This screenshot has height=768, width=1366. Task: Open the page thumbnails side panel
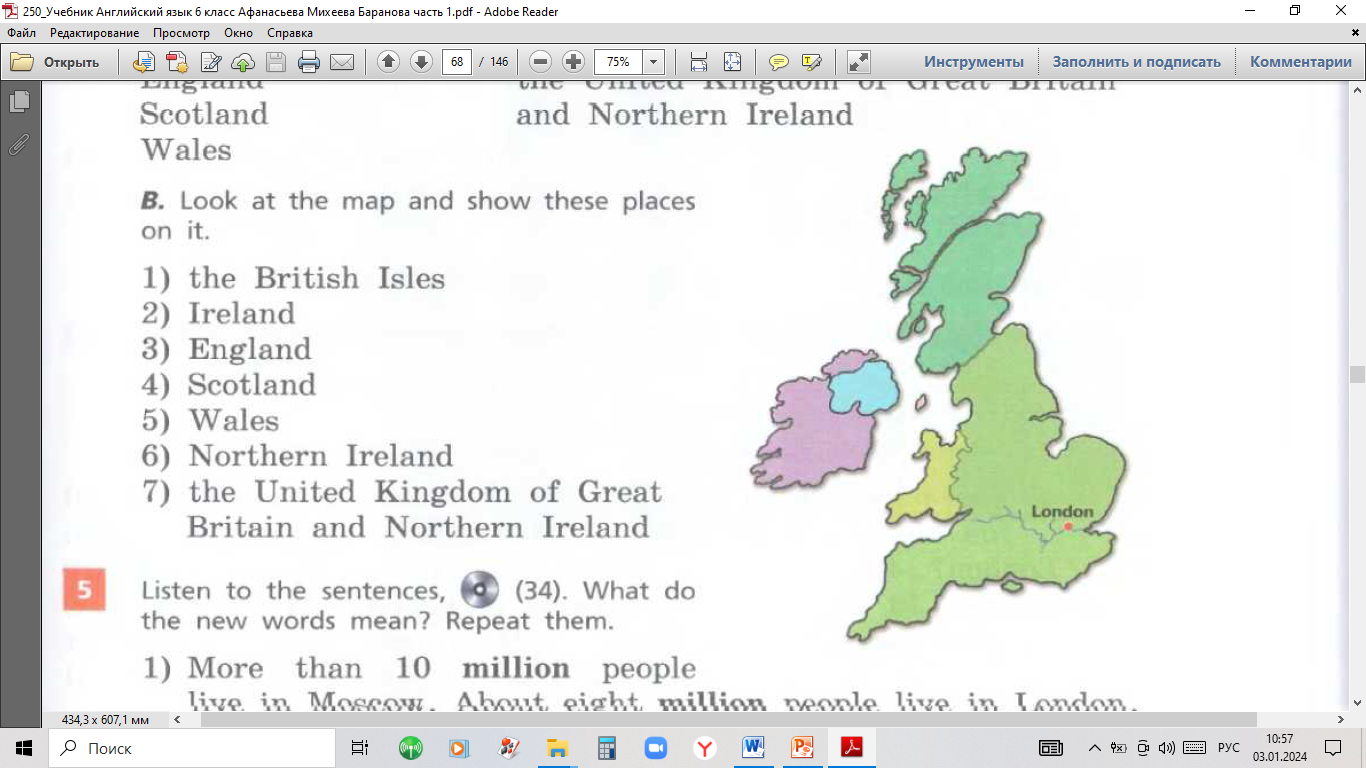pos(18,101)
